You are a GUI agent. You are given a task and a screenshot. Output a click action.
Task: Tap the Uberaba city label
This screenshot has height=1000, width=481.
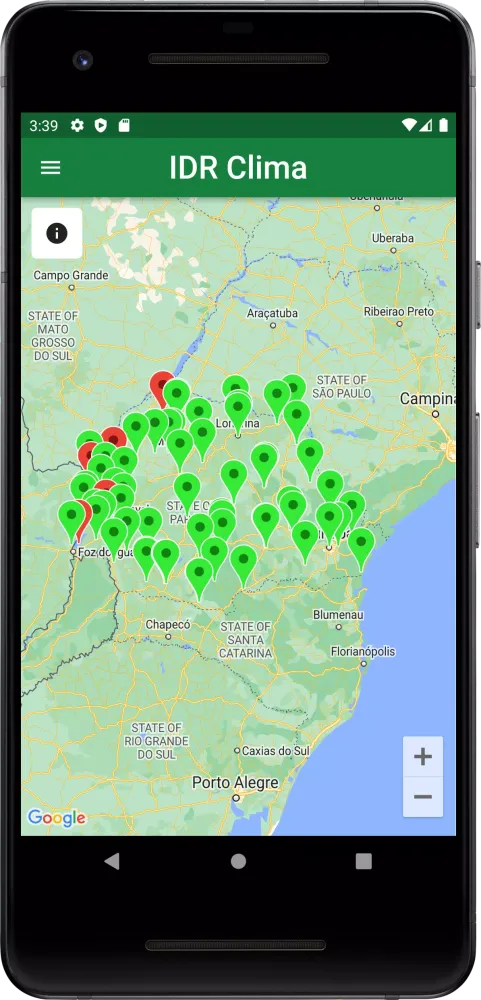click(x=392, y=238)
